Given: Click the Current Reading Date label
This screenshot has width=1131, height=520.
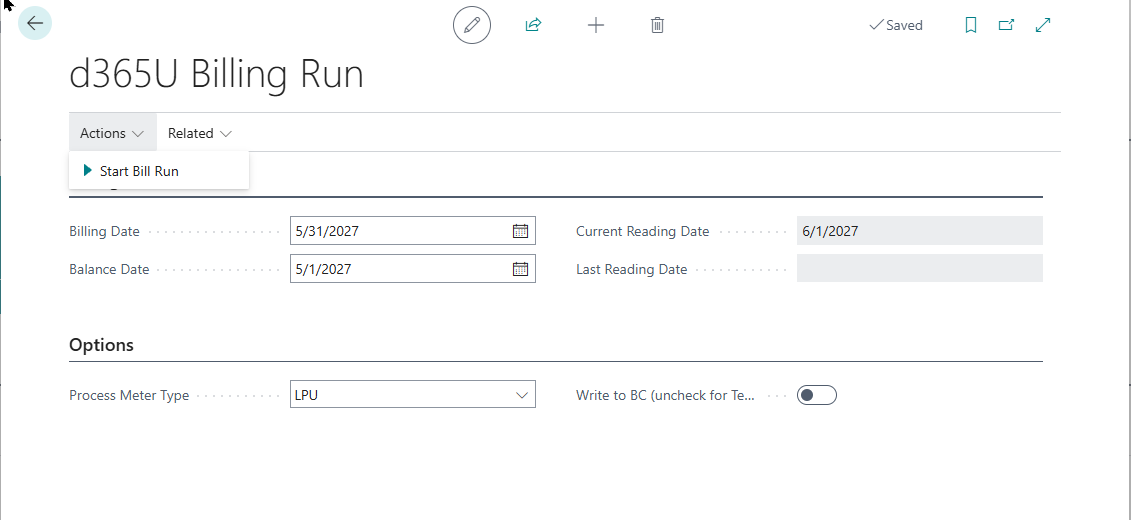Looking at the screenshot, I should pyautogui.click(x=643, y=232).
